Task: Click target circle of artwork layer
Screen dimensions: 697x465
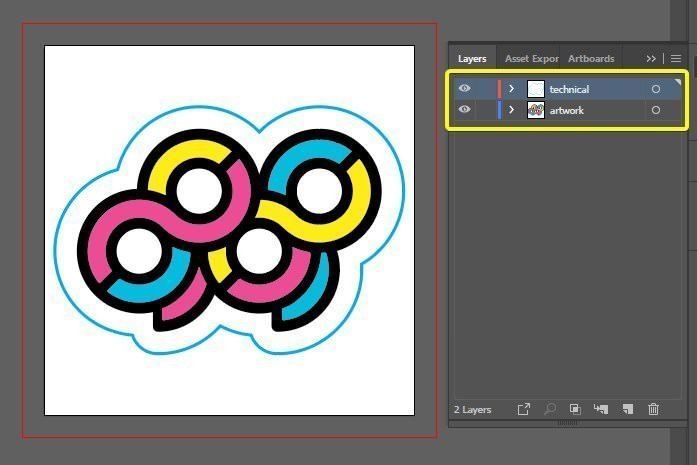Action: click(x=656, y=110)
